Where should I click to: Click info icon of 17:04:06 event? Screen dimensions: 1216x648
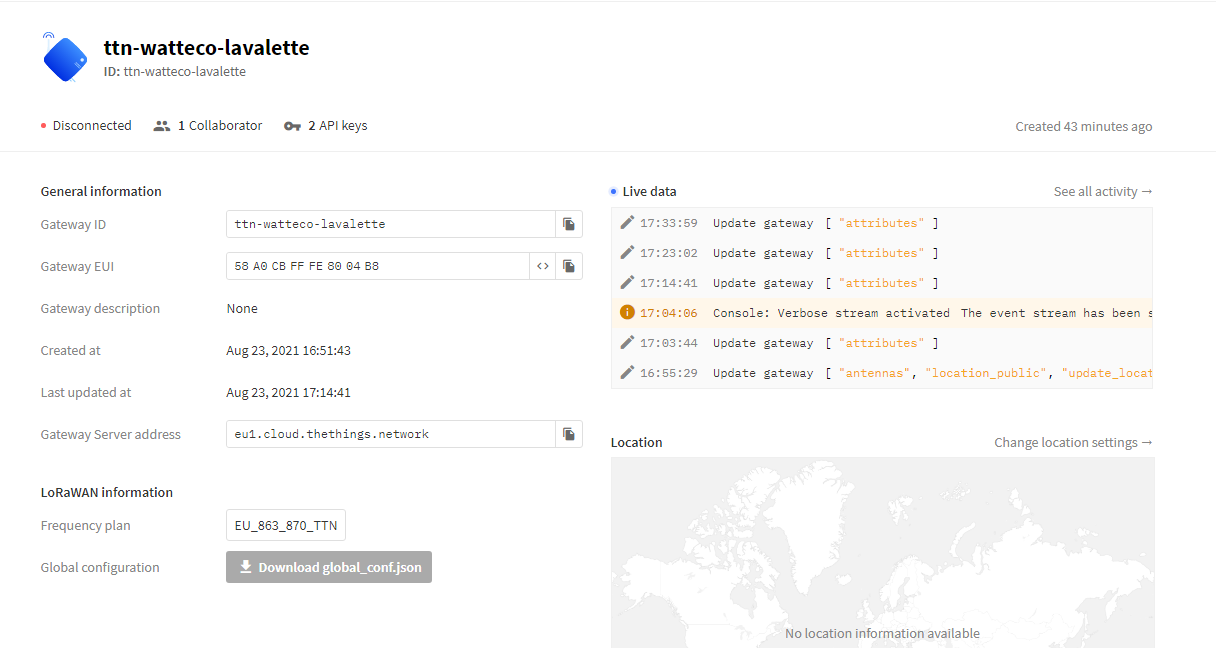tap(627, 312)
